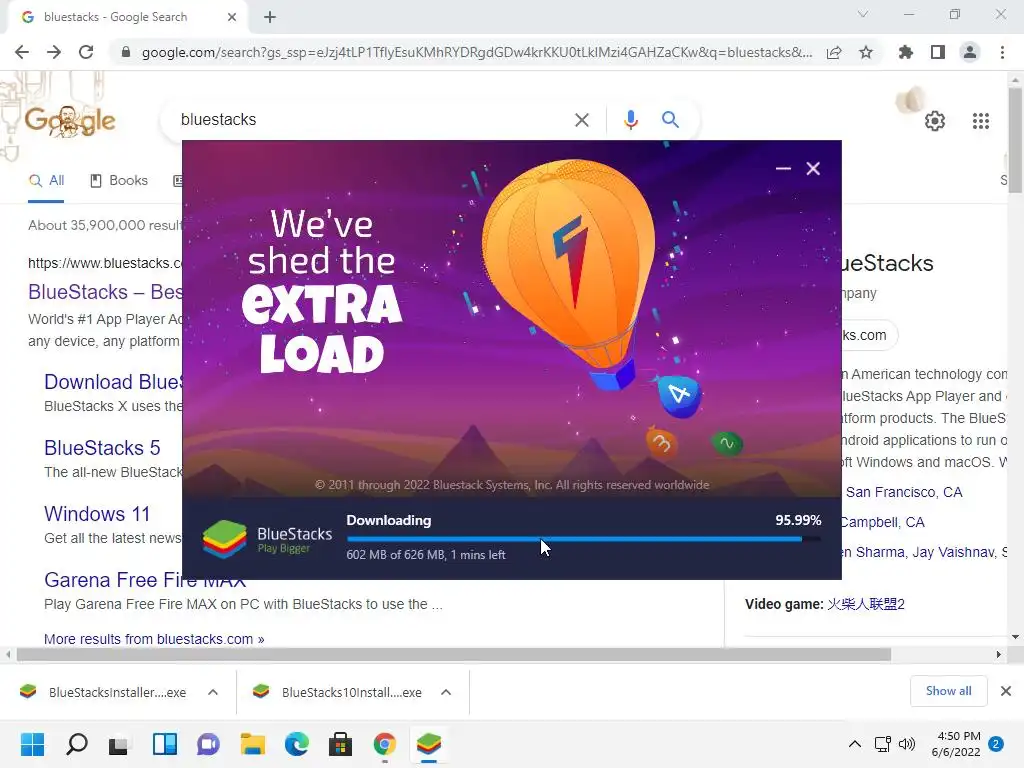Switch to BlueStacks installer on taskbar
1024x768 pixels.
coord(428,744)
